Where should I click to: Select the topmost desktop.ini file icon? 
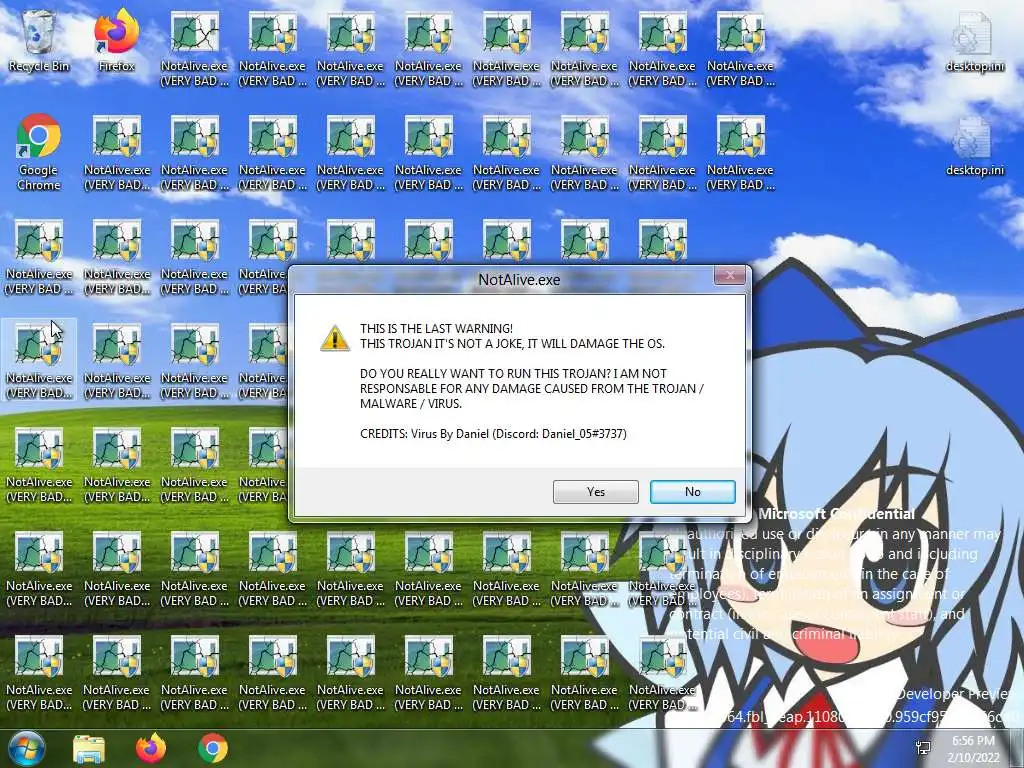coord(974,41)
